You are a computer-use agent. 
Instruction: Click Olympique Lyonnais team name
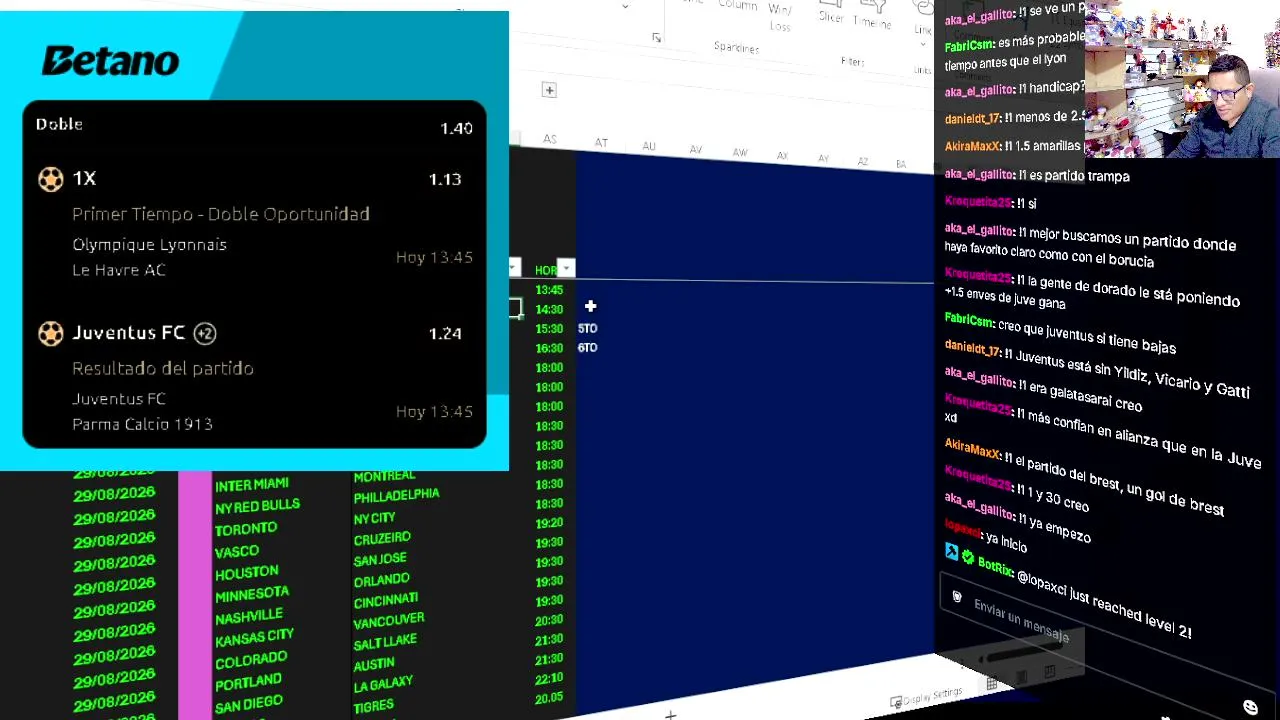[x=149, y=245]
